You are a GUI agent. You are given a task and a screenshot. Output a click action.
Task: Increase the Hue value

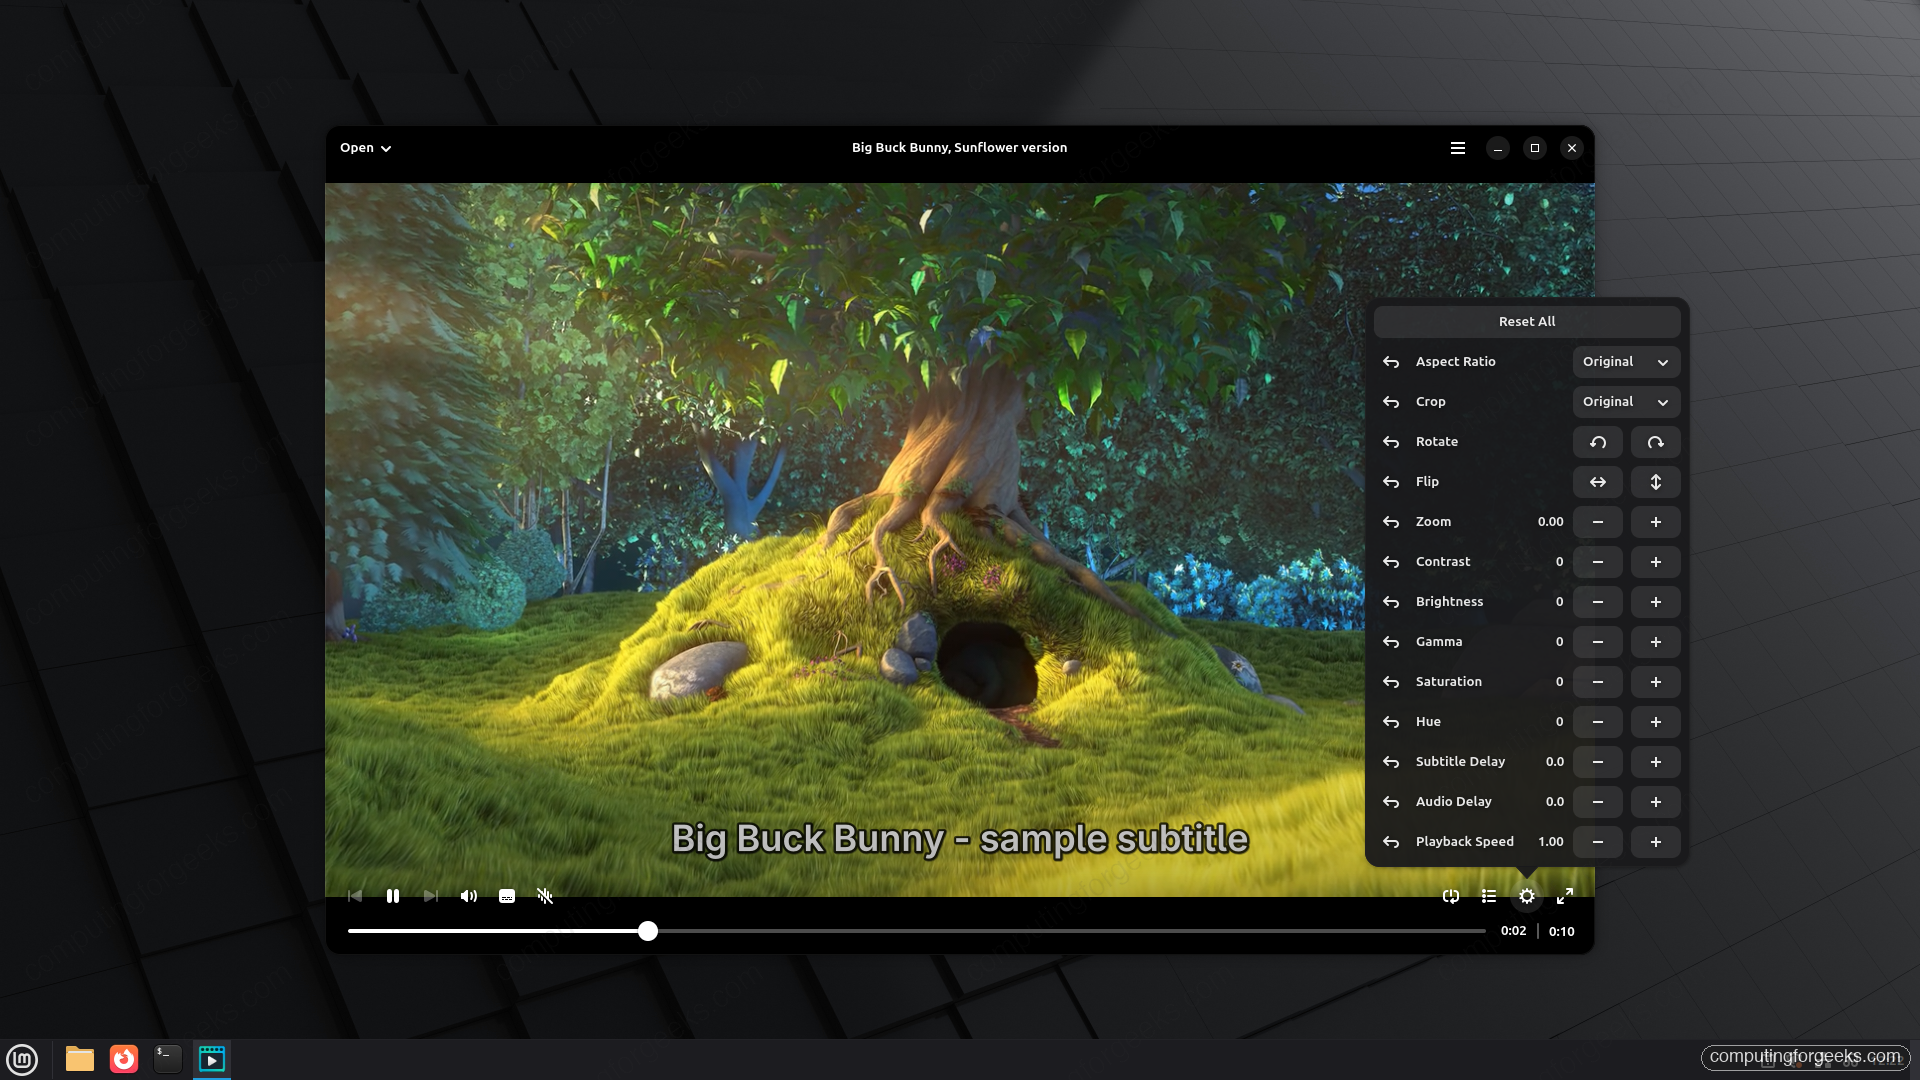coord(1656,722)
